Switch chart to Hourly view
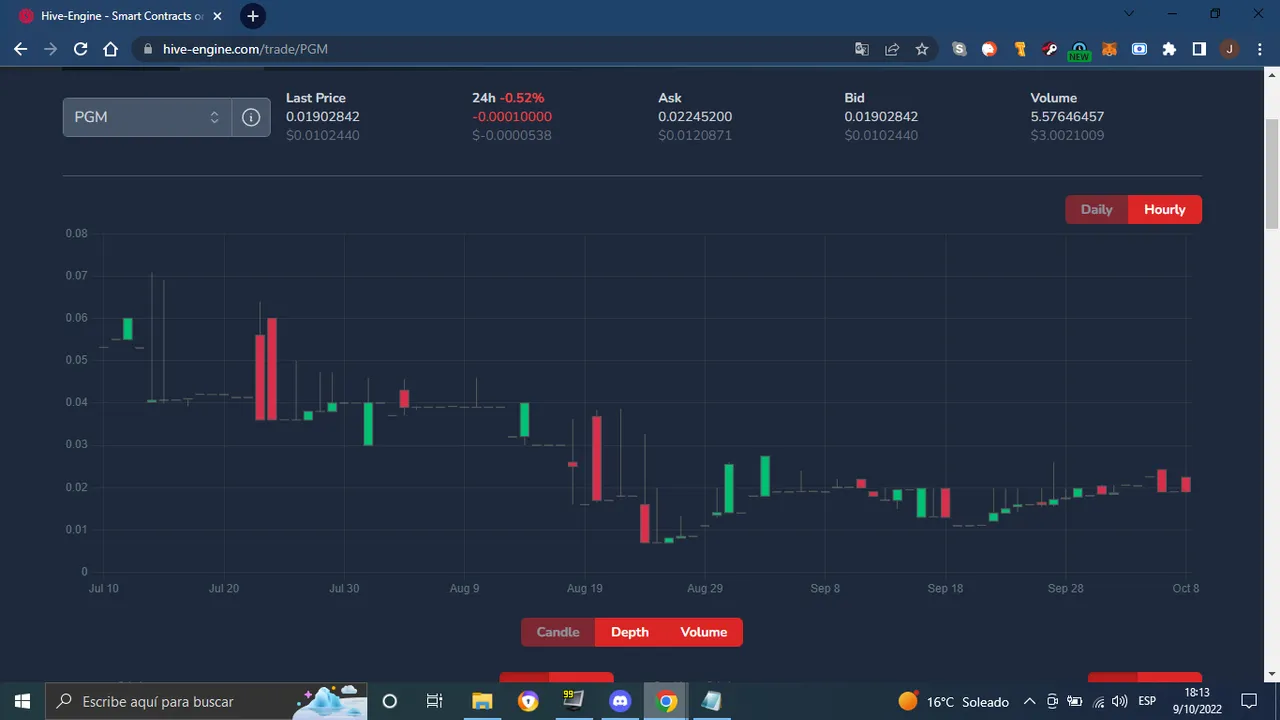 (1165, 210)
